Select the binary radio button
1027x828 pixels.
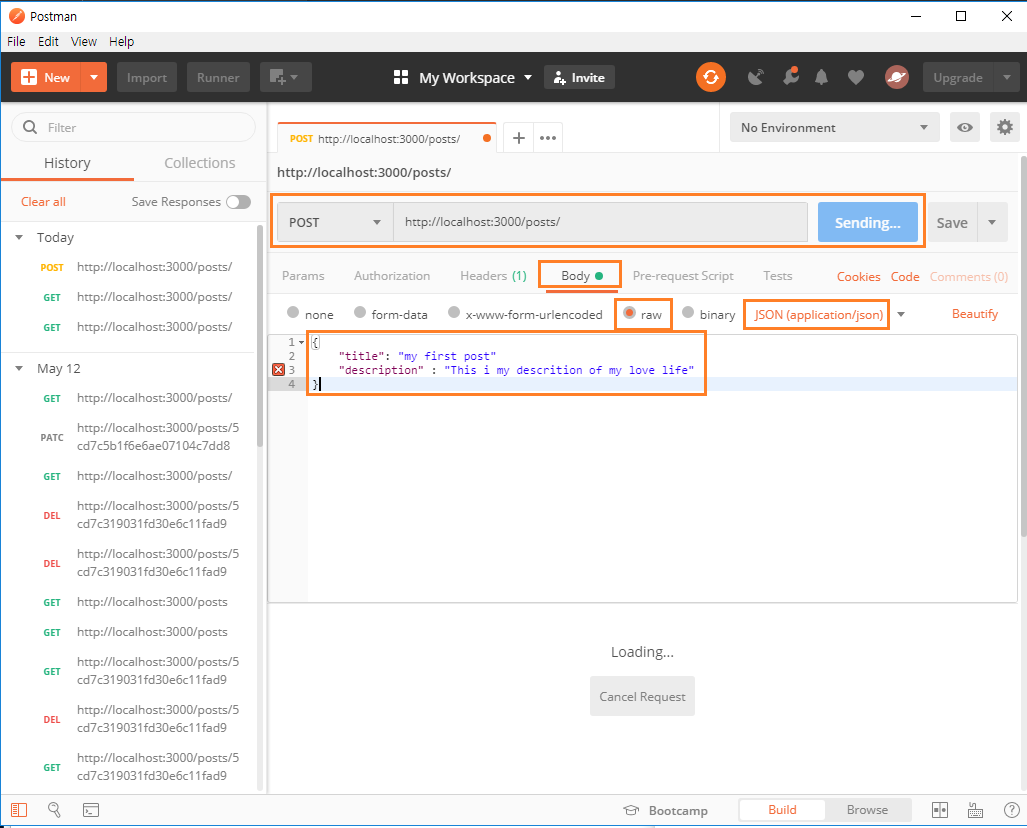pyautogui.click(x=688, y=312)
